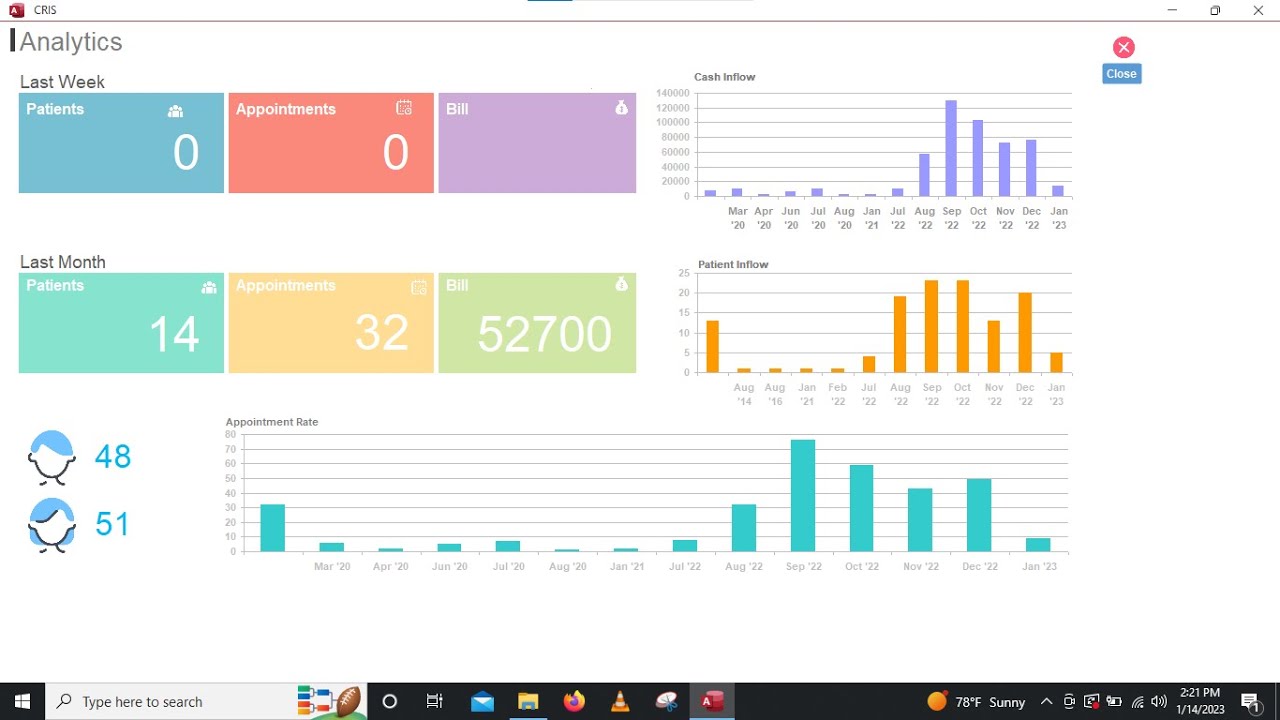Click the patients group icon in Last Week card
1280x720 pixels.
click(x=176, y=111)
